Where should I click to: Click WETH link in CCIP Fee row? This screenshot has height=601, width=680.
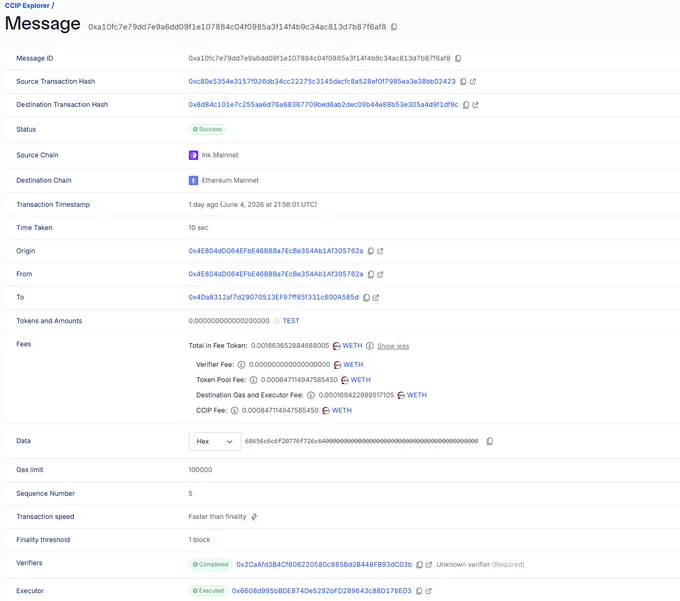click(342, 410)
